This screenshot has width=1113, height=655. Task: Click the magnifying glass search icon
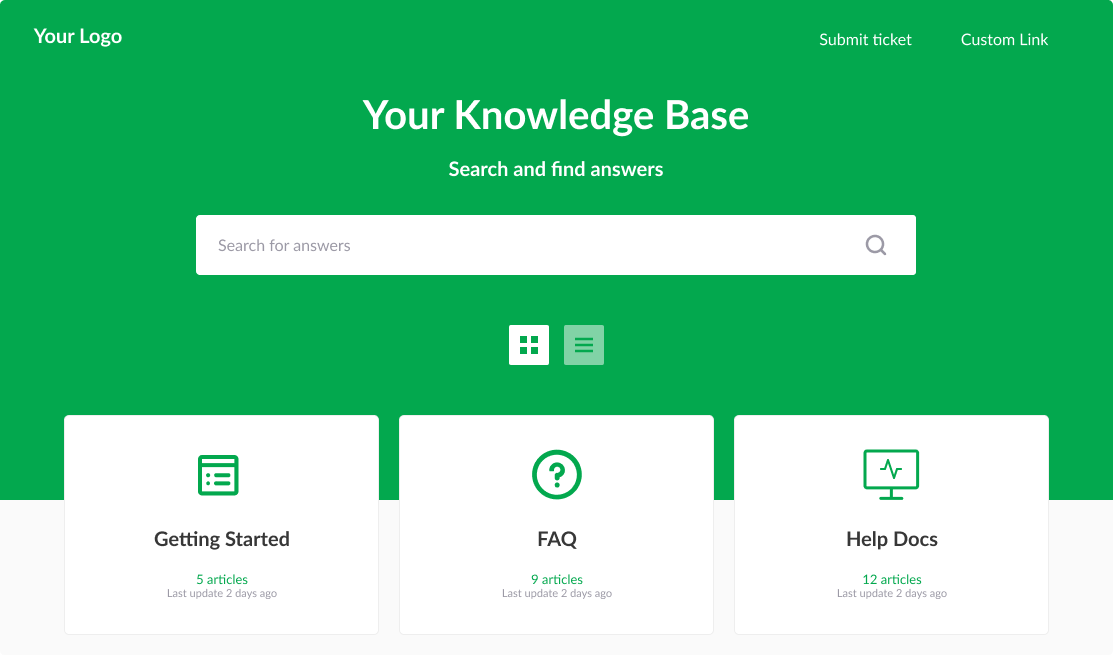click(x=876, y=245)
